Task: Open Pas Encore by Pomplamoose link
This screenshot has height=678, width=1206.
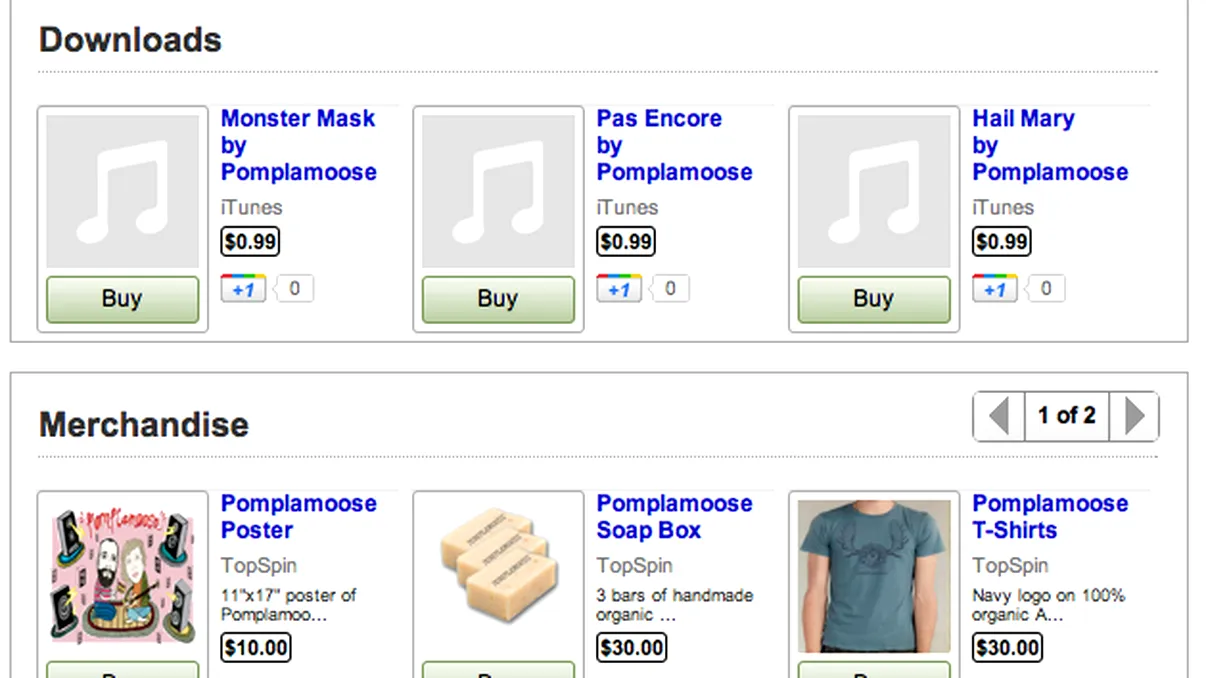Action: point(674,145)
